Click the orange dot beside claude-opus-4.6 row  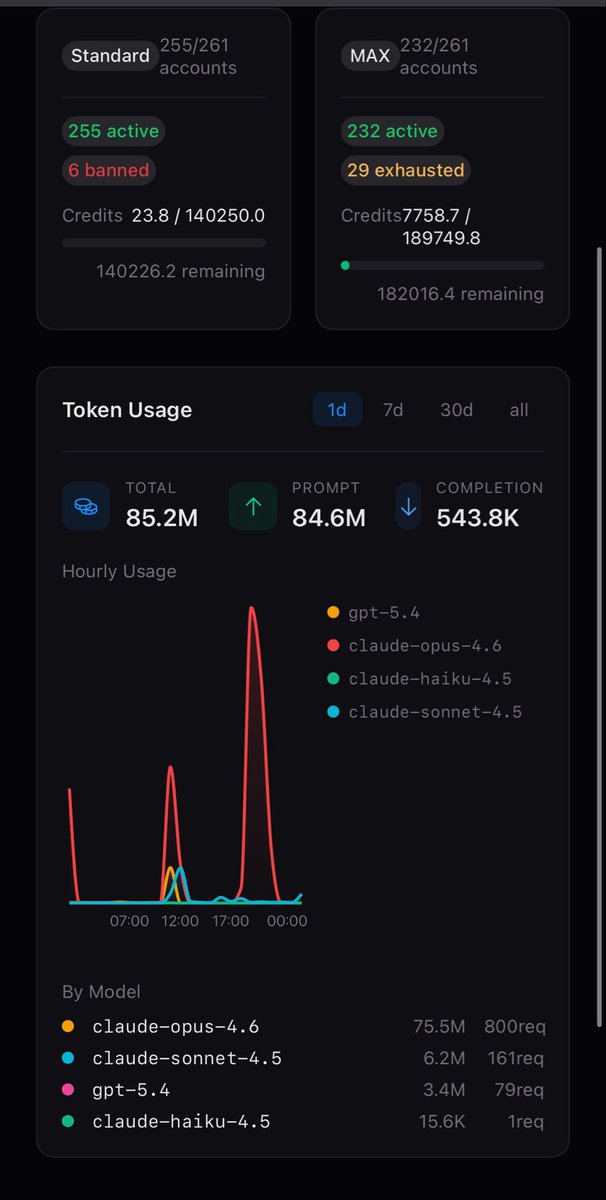(x=68, y=1026)
